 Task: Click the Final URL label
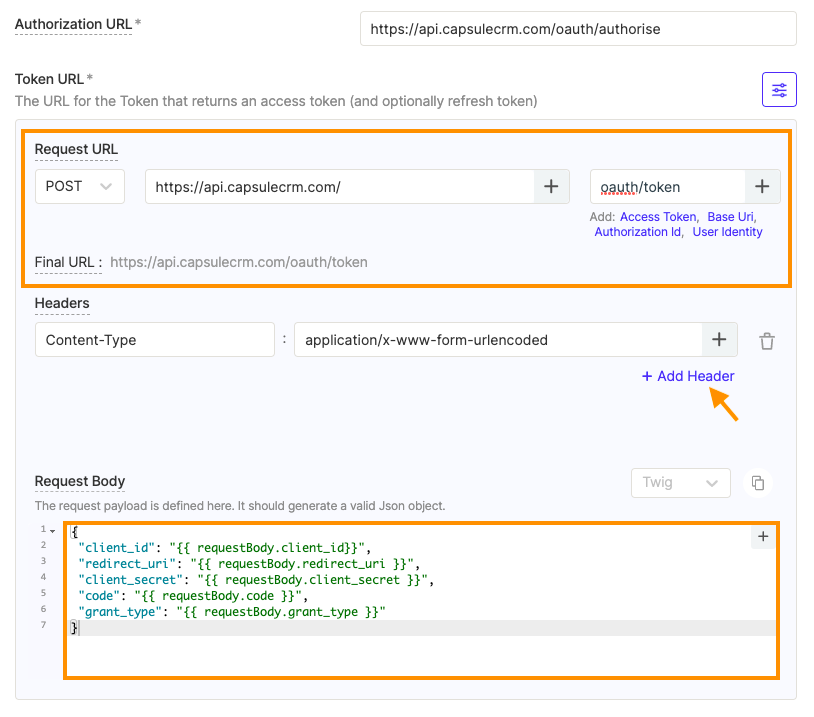coord(68,262)
